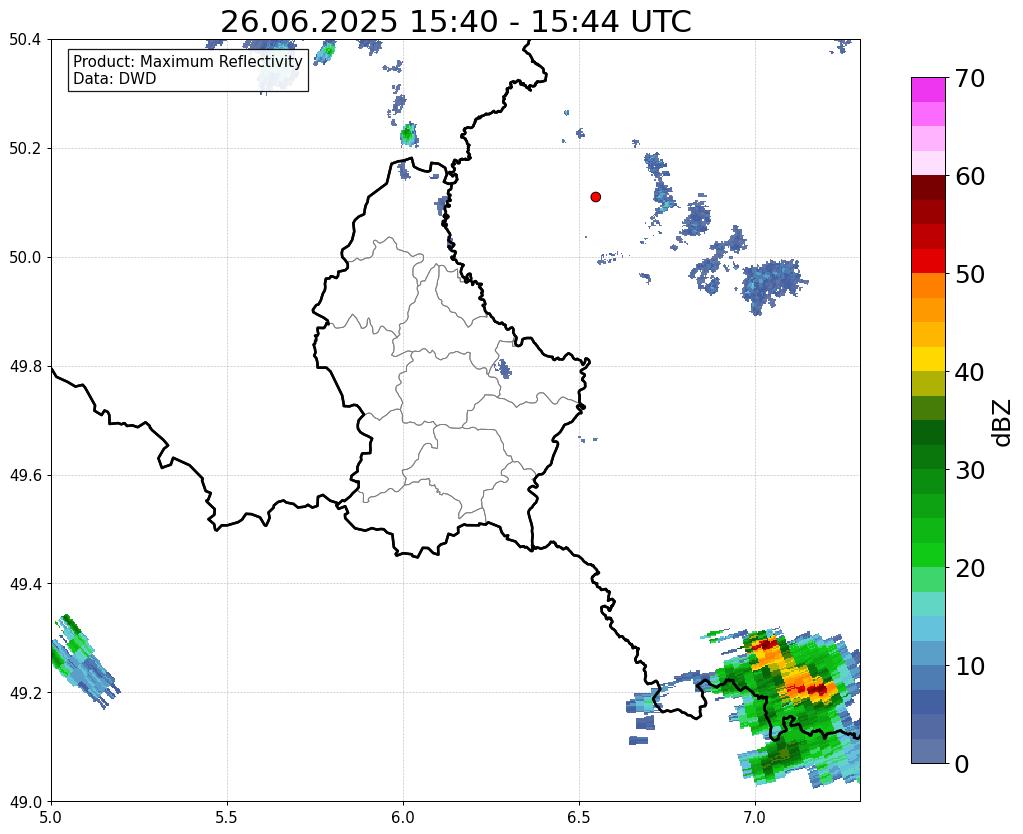Image resolution: width=1023 pixels, height=834 pixels.
Task: Click the bright green swatch near 20 dBZ
Action: click(x=928, y=555)
